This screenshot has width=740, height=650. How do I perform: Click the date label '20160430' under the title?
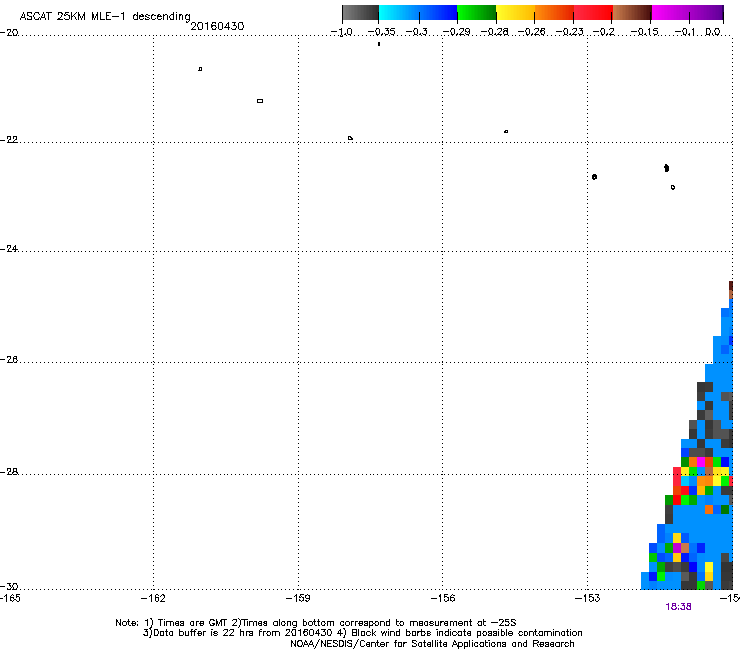tap(217, 26)
